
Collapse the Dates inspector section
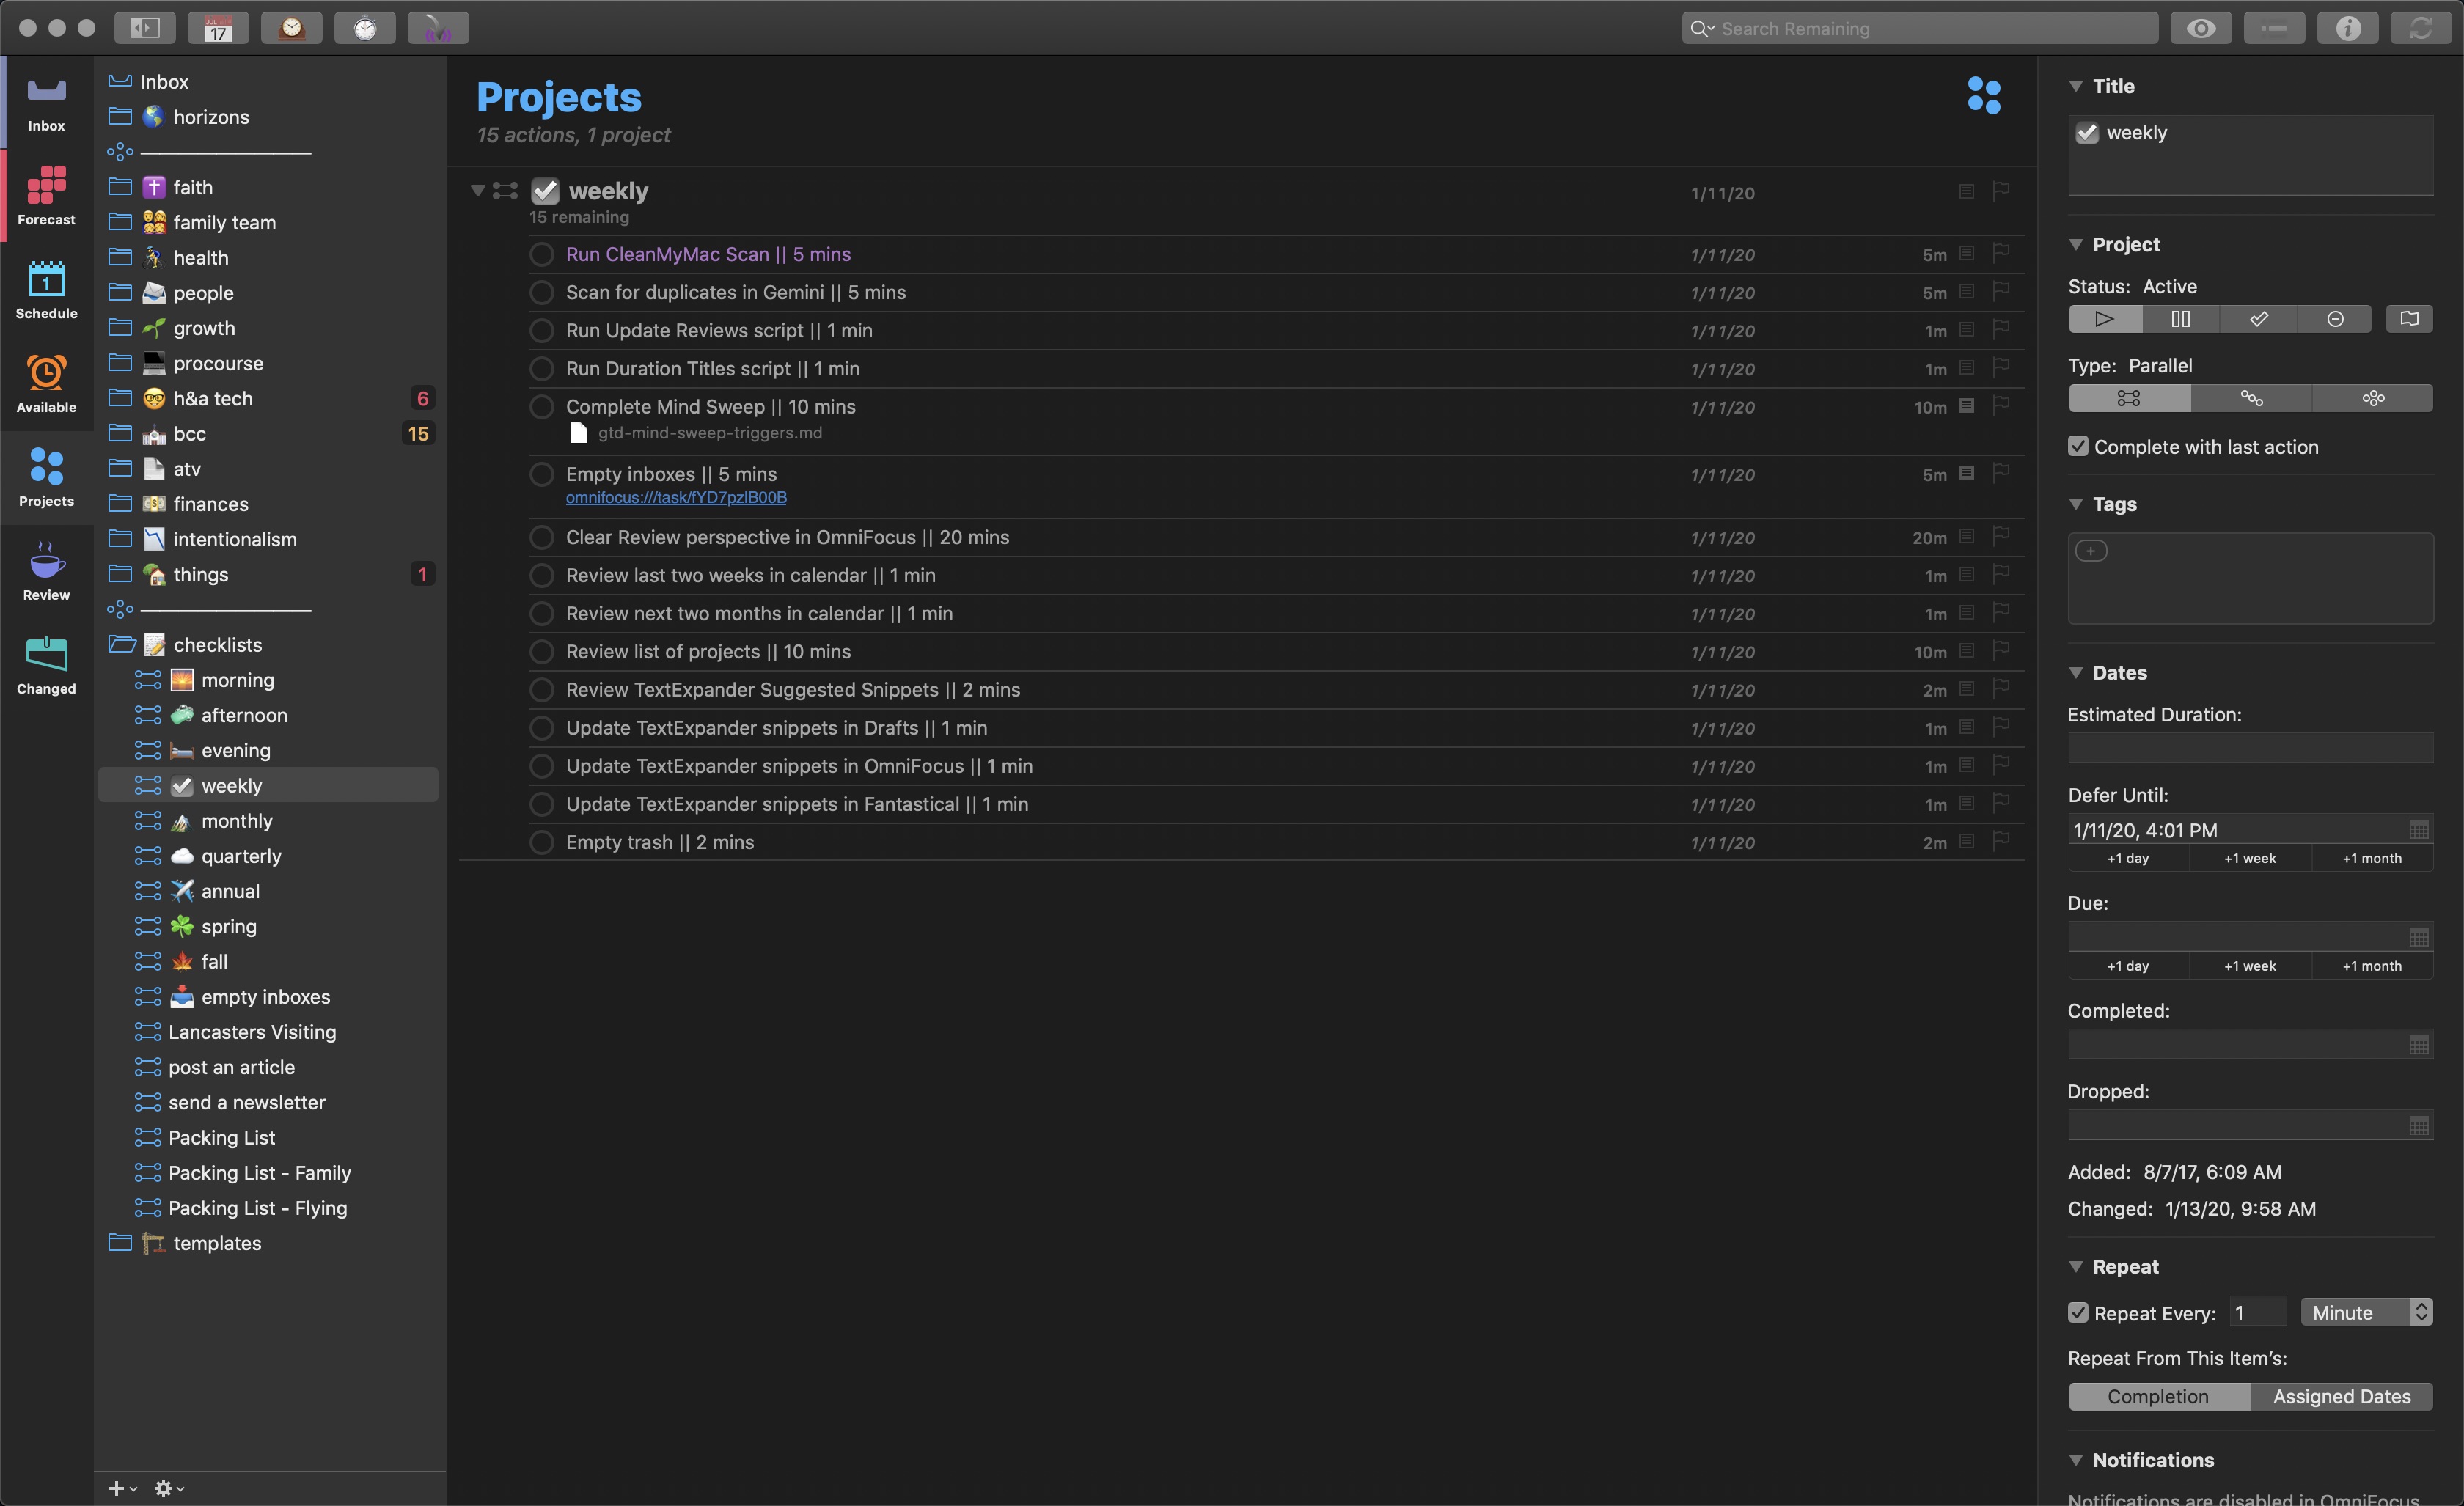(x=2075, y=673)
